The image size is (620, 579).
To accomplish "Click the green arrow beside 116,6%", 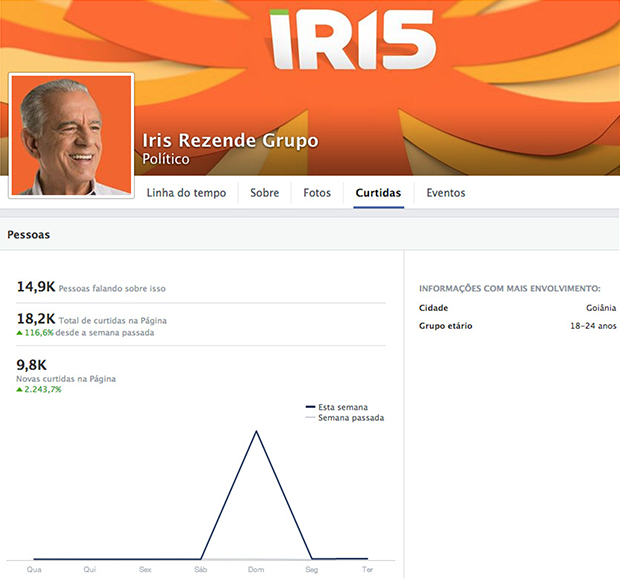I will pos(19,333).
